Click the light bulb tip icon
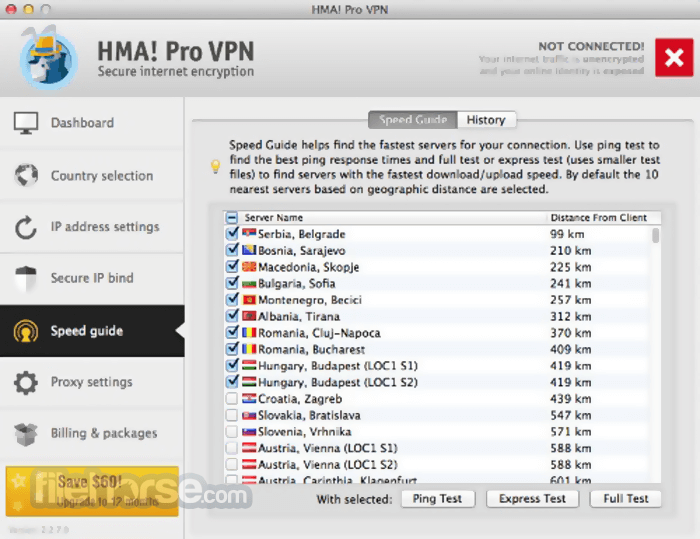 216,167
